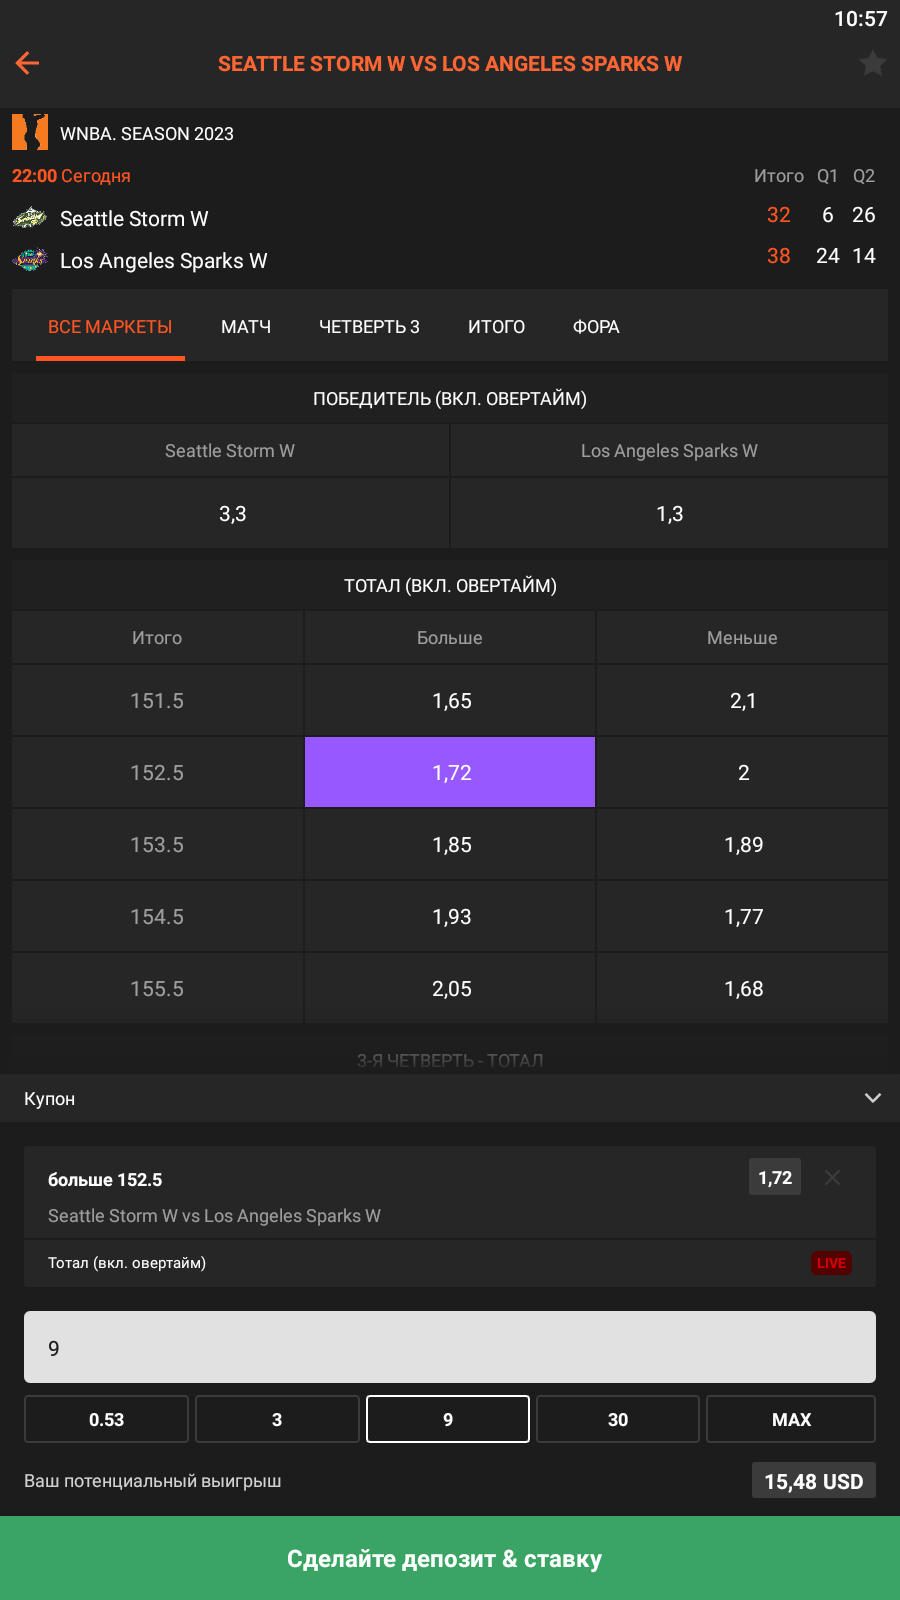900x1600 pixels.
Task: Choose the 30 quick stake amount
Action: (x=618, y=1420)
